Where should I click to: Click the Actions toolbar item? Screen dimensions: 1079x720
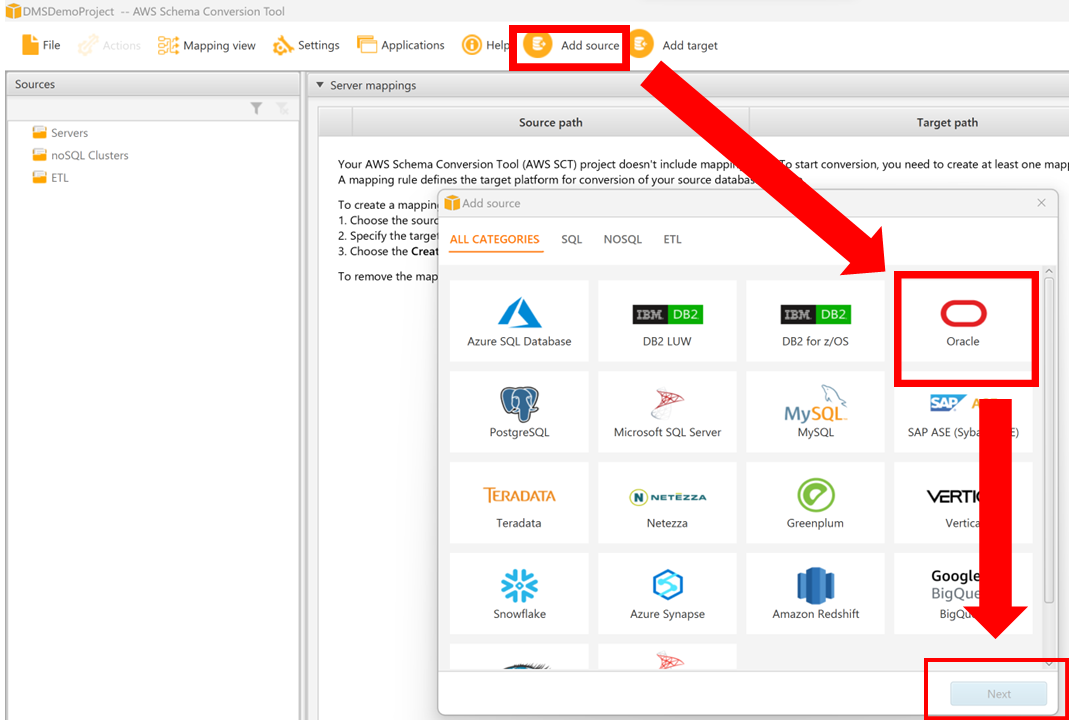coord(109,45)
